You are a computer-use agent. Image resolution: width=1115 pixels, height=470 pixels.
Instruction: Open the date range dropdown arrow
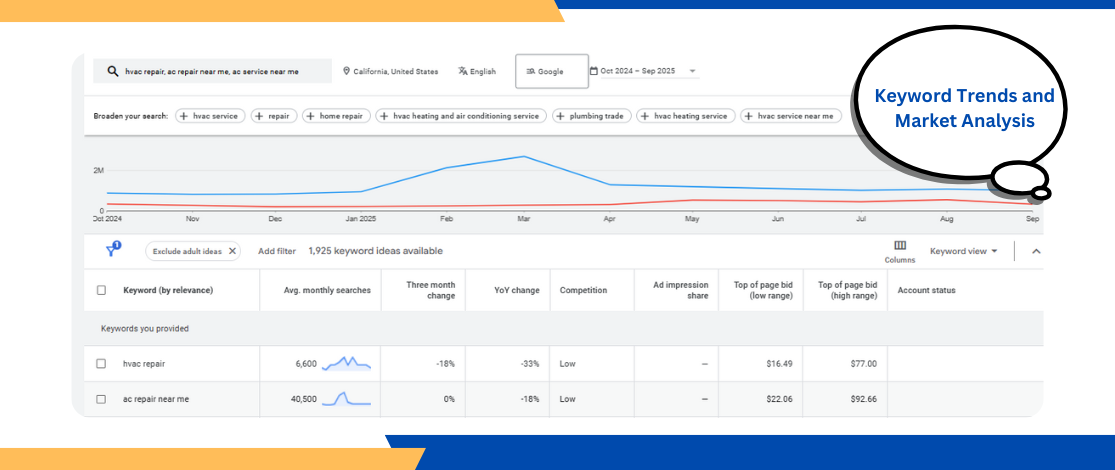(x=693, y=72)
